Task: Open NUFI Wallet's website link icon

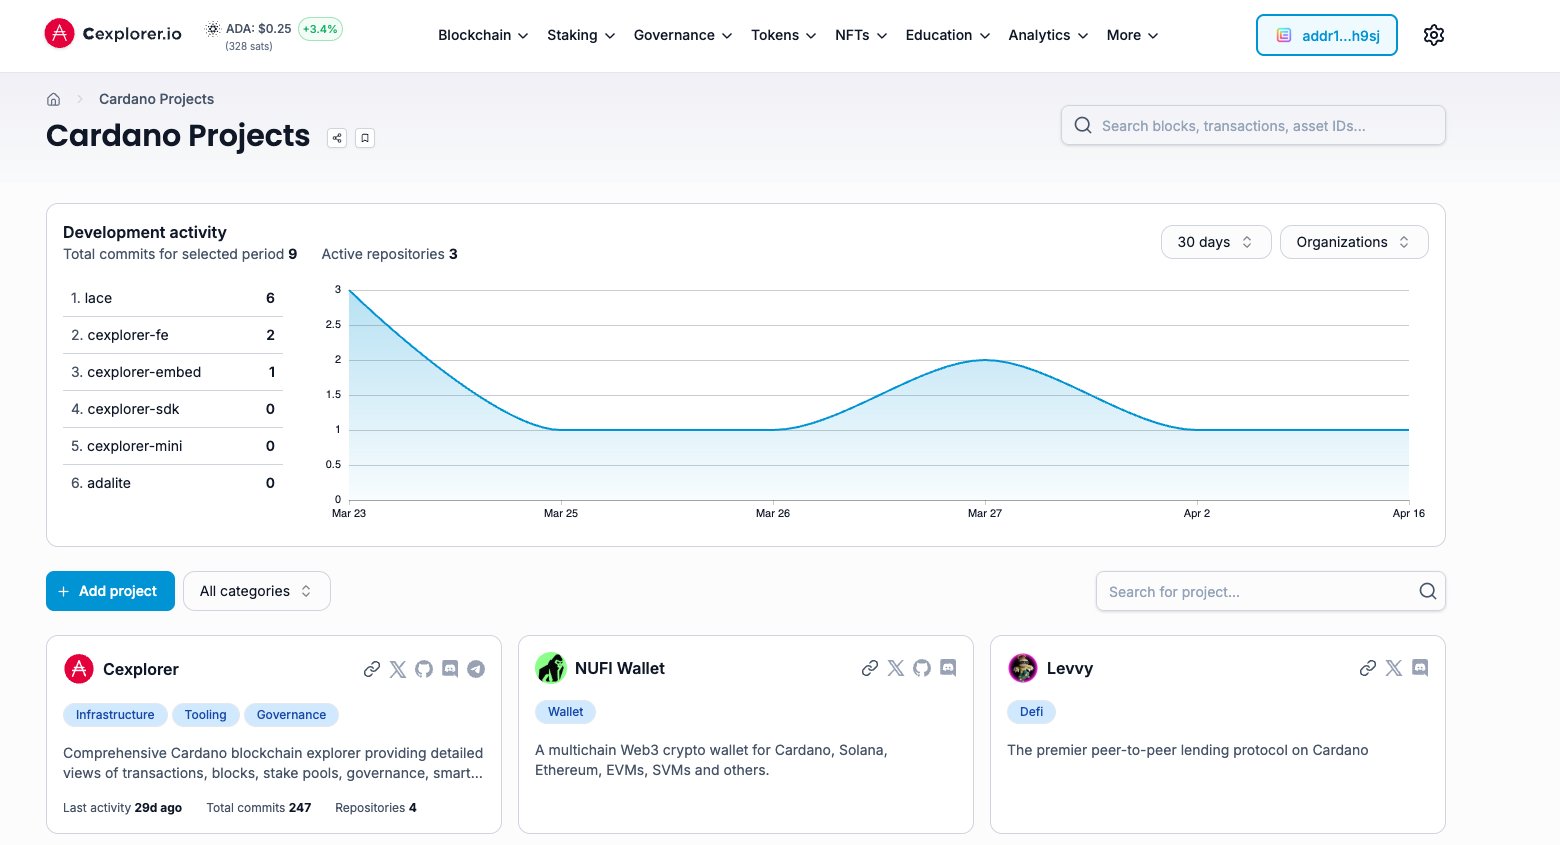Action: pos(870,668)
